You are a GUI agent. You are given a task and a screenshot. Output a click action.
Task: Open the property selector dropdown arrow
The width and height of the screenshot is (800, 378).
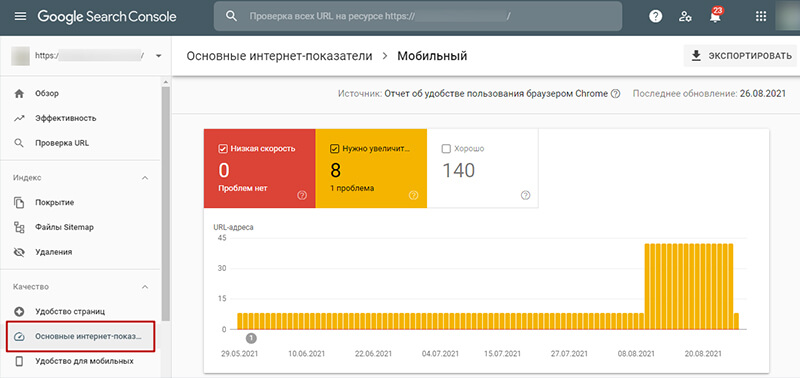pos(158,56)
